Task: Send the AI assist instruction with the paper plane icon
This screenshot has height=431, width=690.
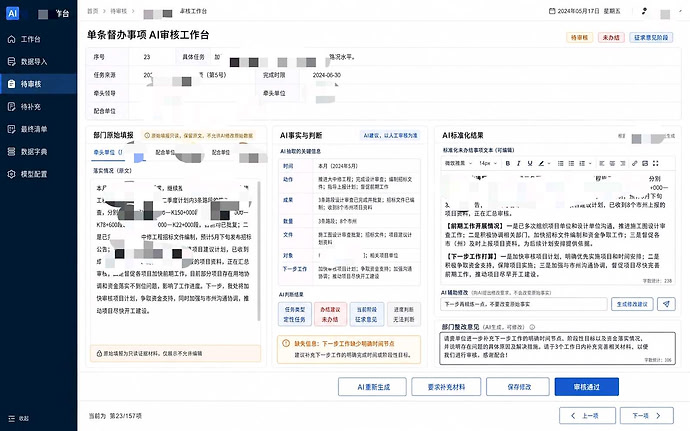Action: coord(666,304)
